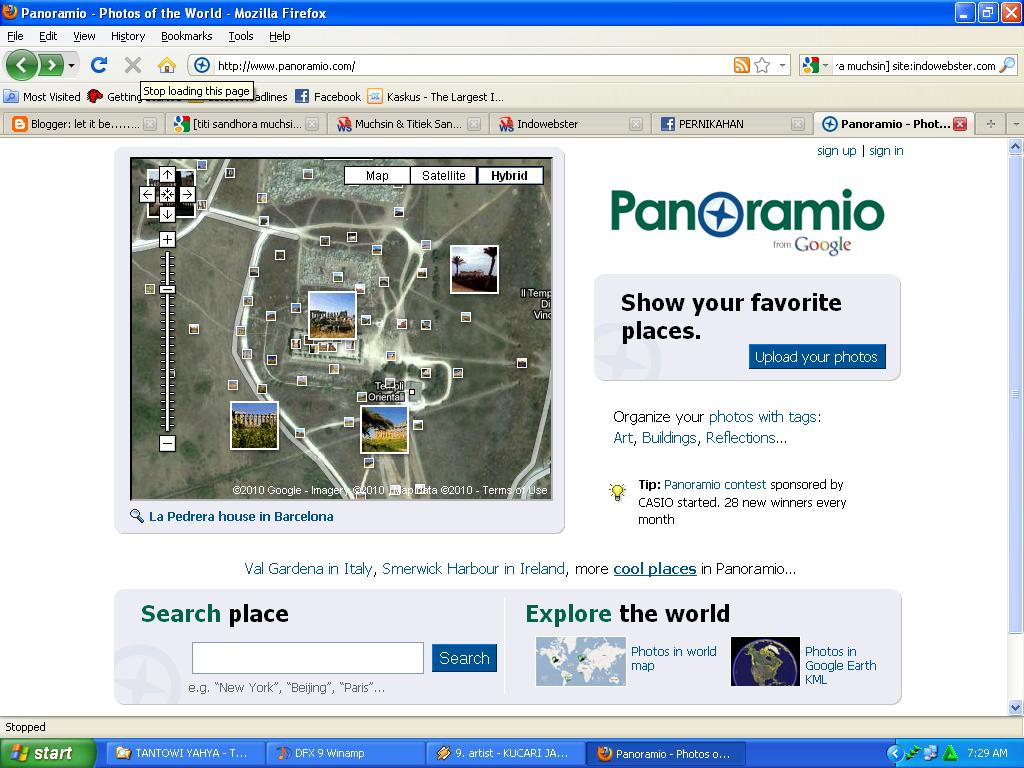1024x768 pixels.
Task: Open the Windows Start menu
Action: pos(47,753)
